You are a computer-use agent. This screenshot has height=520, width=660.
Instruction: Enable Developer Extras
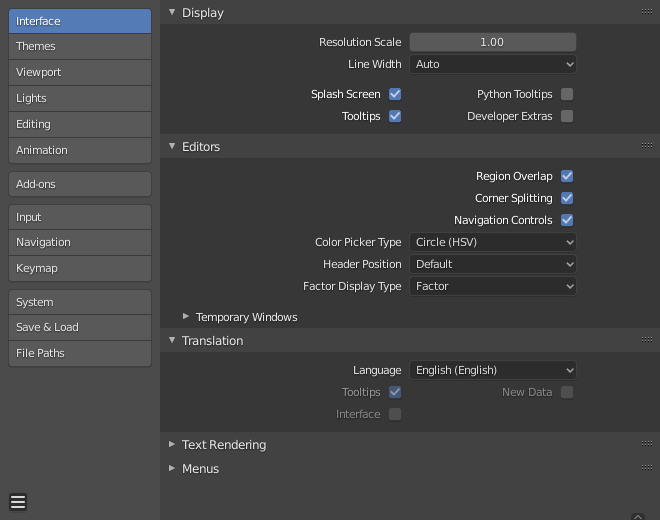coord(567,116)
